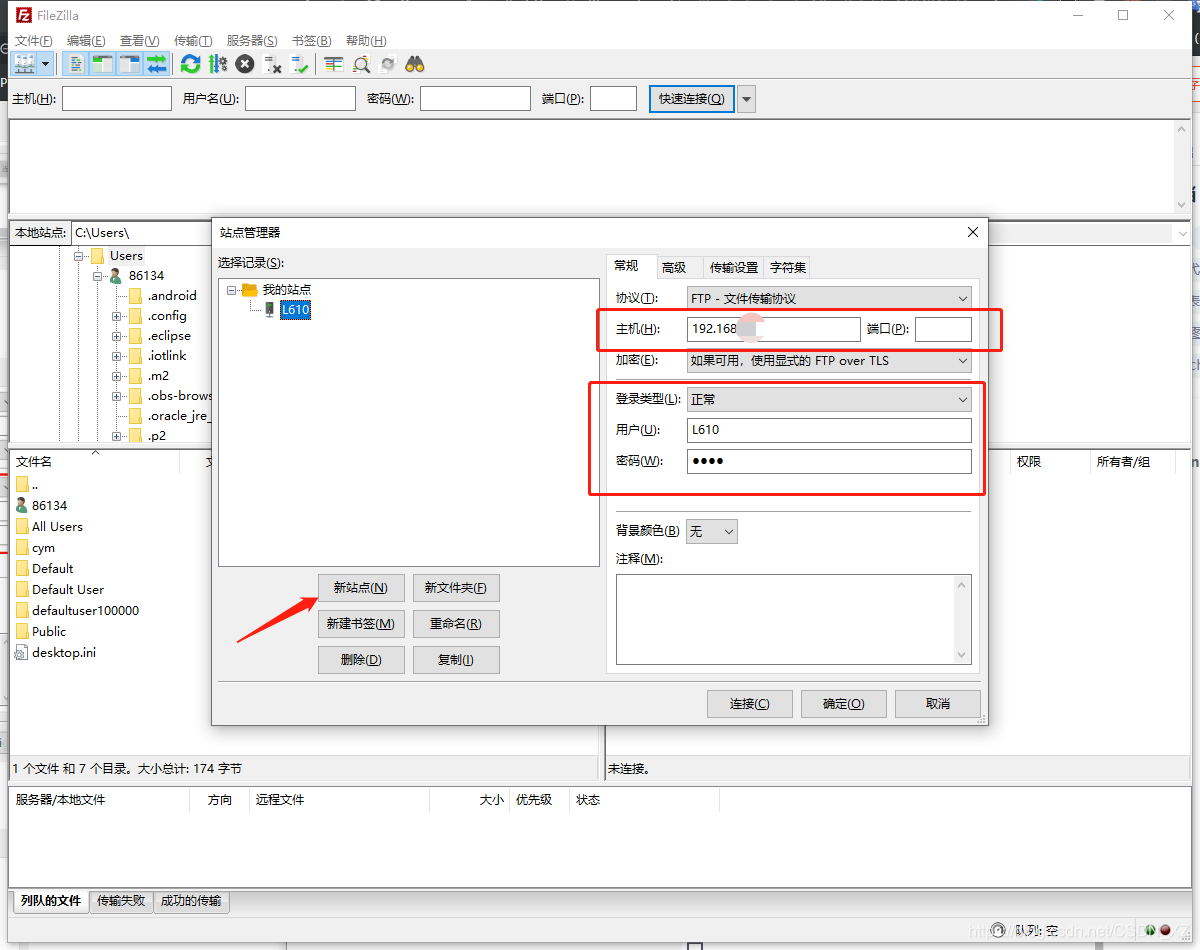Screen dimensions: 1200x950
Task: Switch to the 传输失败 queue tab
Action: (x=121, y=901)
